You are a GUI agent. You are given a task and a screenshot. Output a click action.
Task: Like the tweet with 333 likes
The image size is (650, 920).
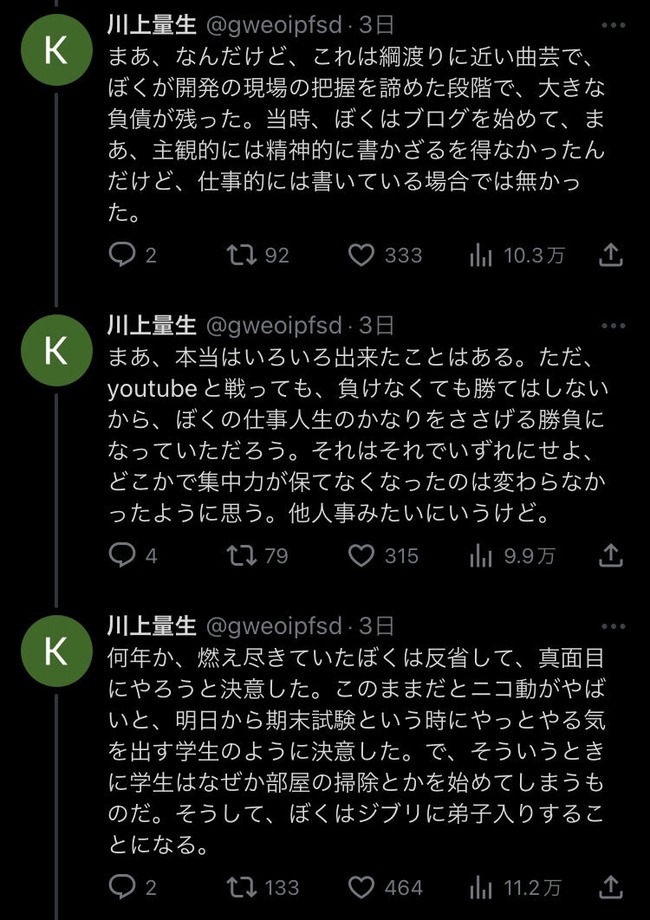pos(385,255)
